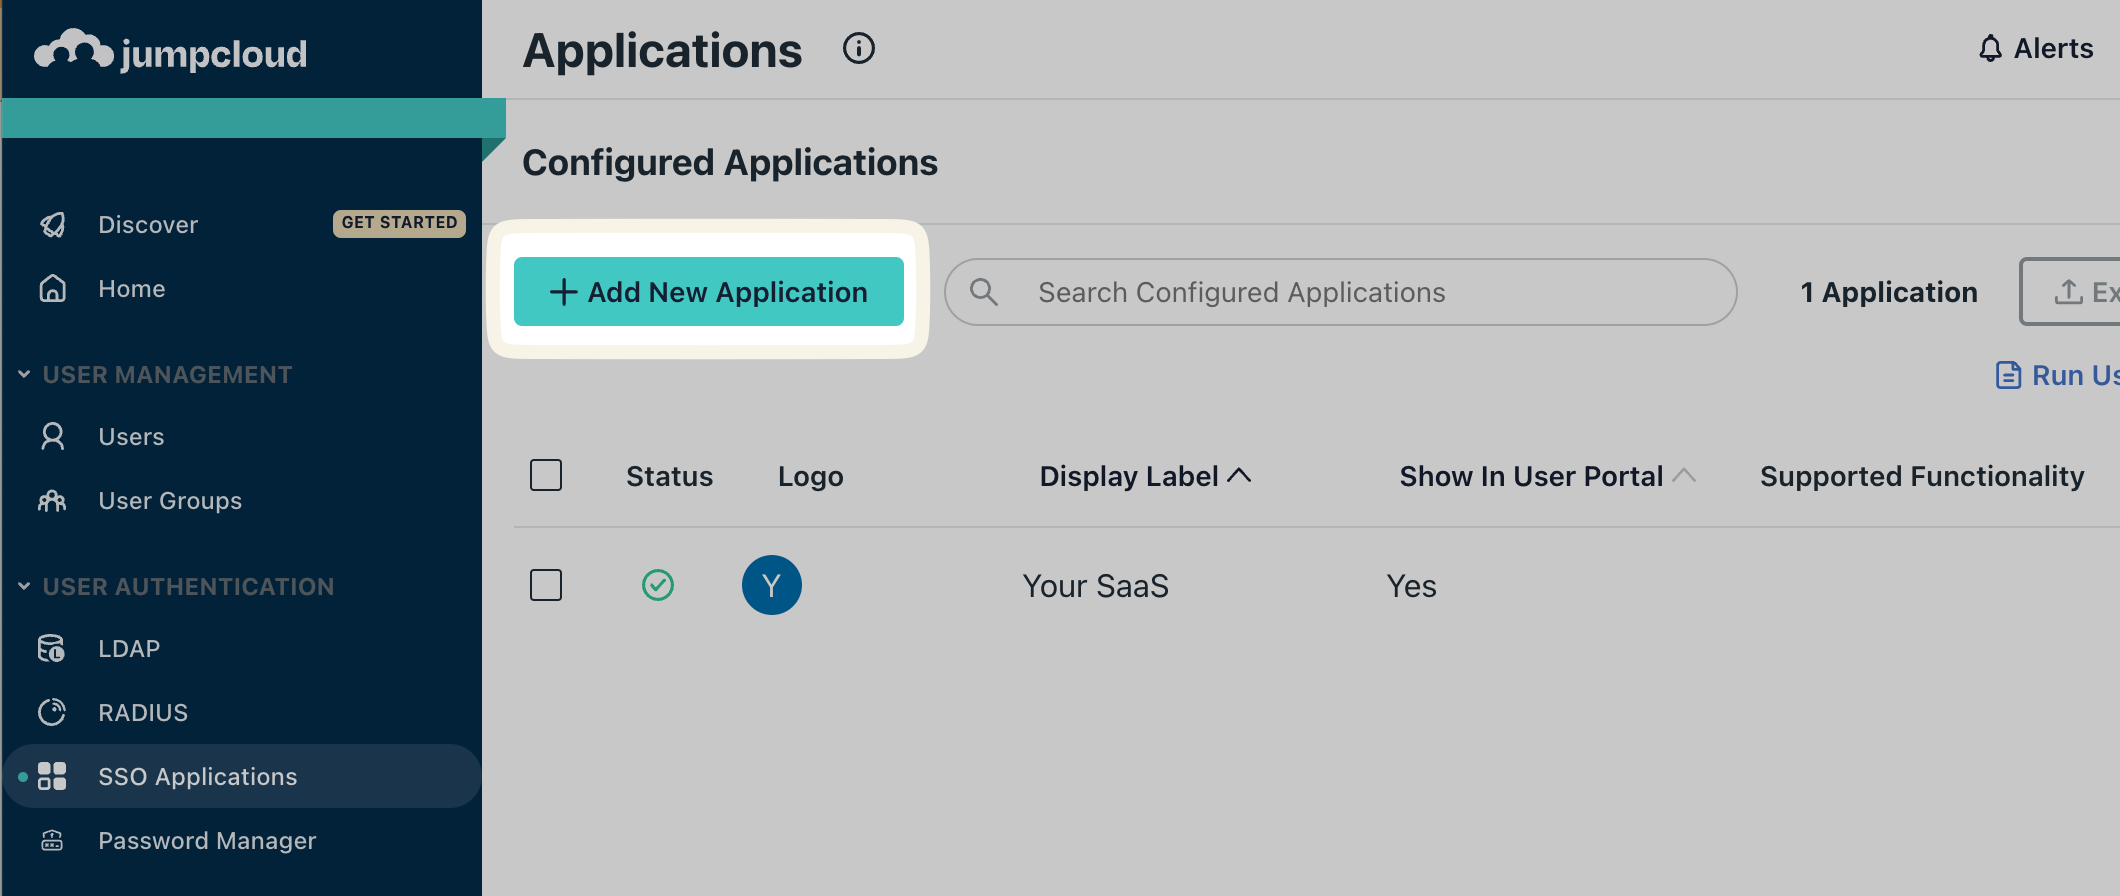Viewport: 2120px width, 896px height.
Task: Click the Home house icon
Action: click(x=53, y=289)
